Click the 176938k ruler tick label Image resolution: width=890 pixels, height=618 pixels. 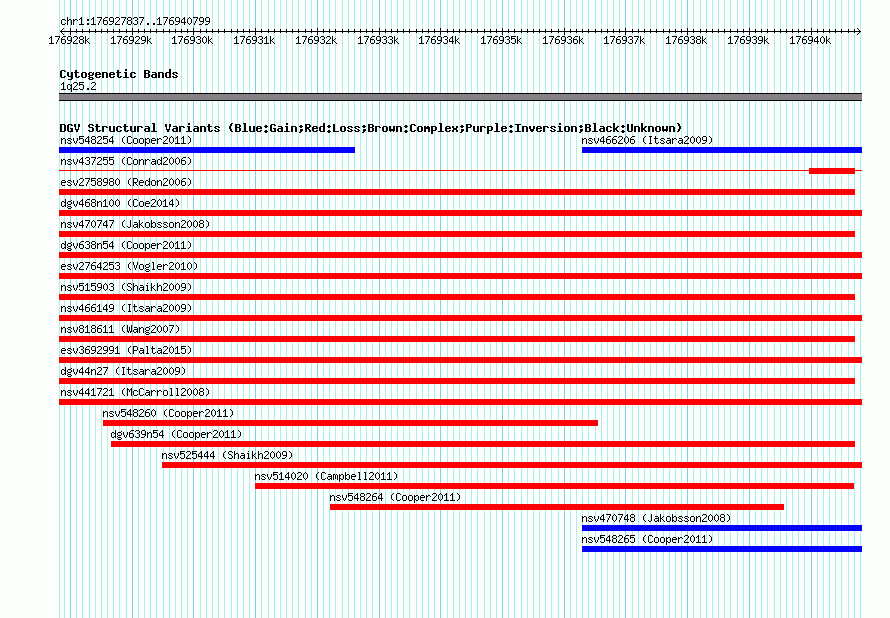pyautogui.click(x=686, y=40)
